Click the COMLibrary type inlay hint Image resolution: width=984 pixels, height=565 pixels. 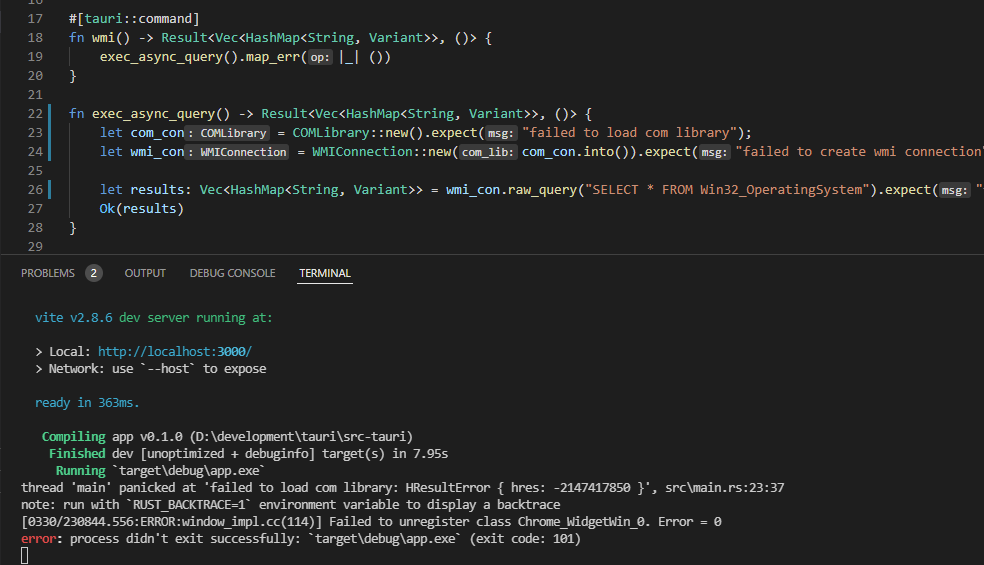tap(228, 133)
